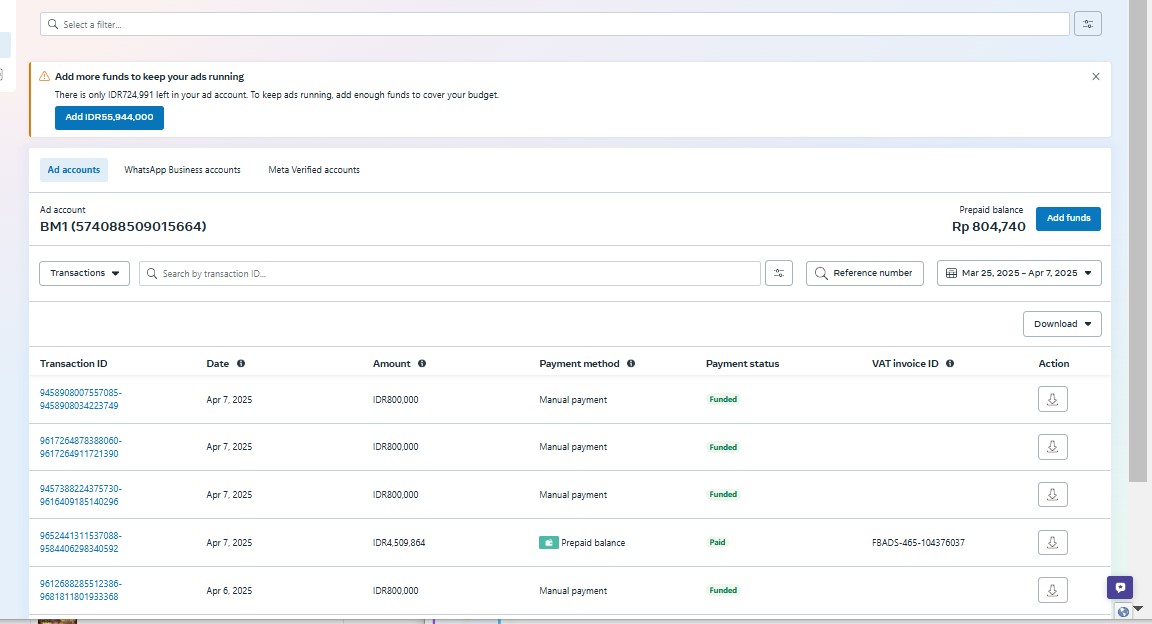Download receipt for the Apr 6 transaction
This screenshot has width=1152, height=624.
(x=1052, y=590)
